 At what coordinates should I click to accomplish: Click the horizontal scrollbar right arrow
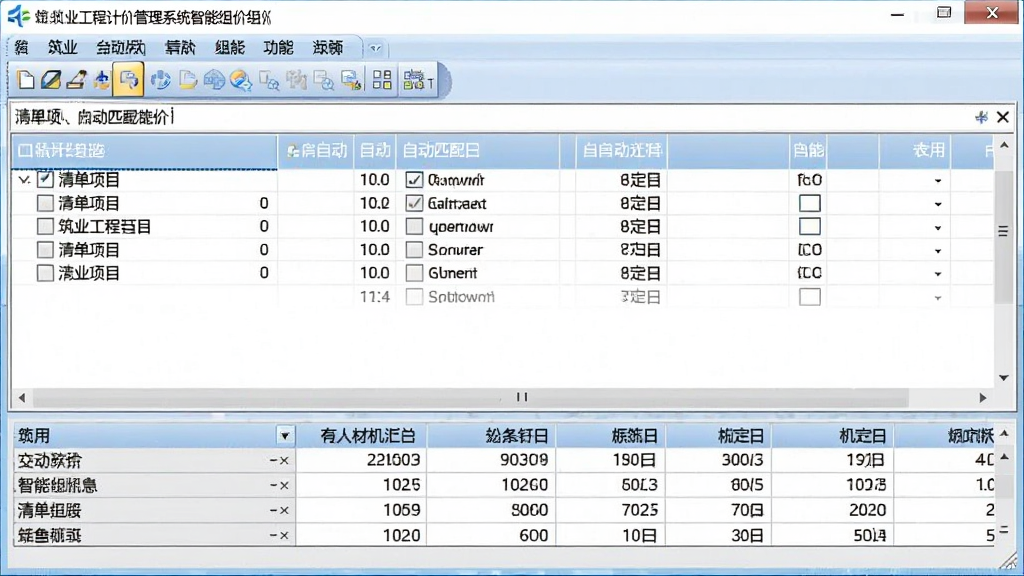point(982,397)
